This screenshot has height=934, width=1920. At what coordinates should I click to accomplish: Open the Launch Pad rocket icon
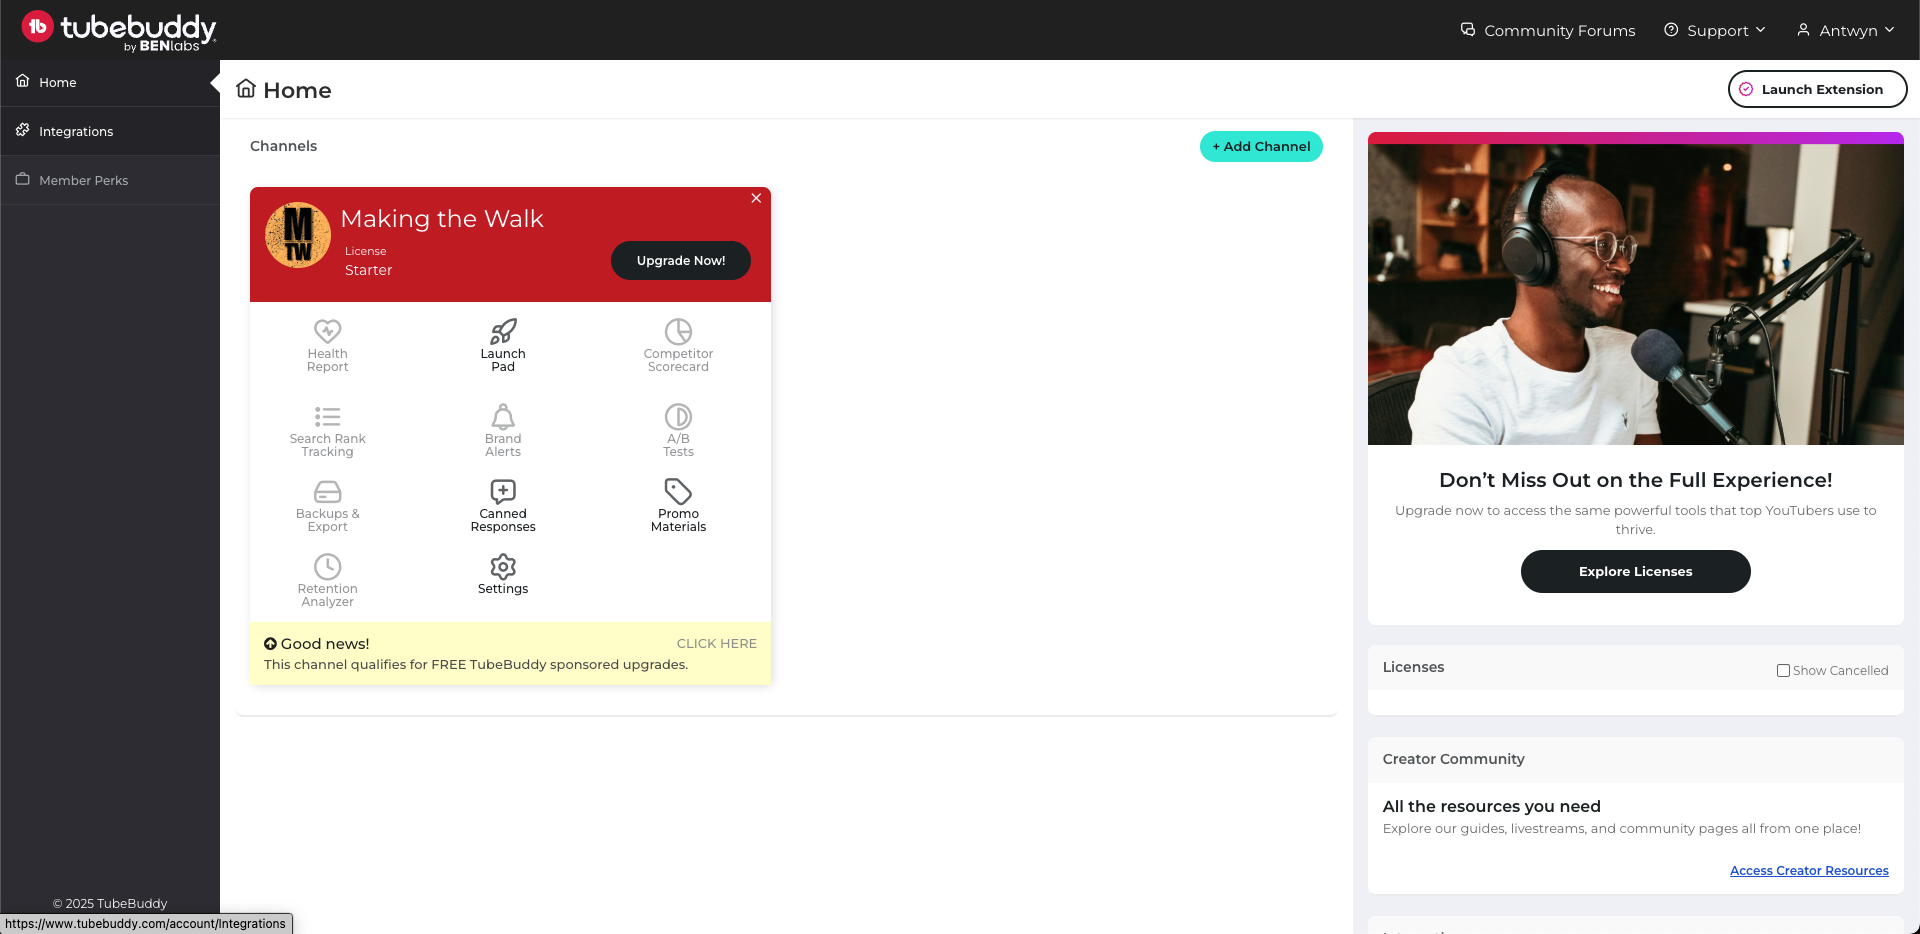503,332
